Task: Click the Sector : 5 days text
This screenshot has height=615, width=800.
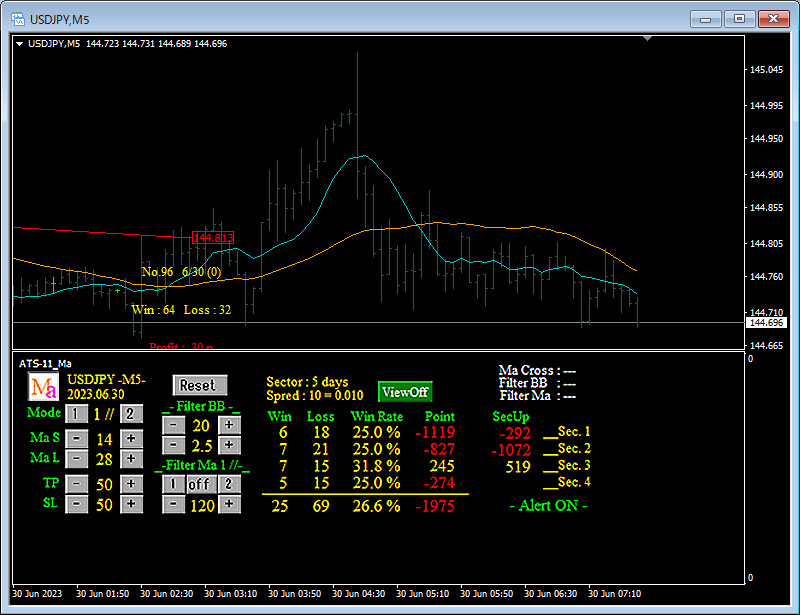Action: click(307, 382)
